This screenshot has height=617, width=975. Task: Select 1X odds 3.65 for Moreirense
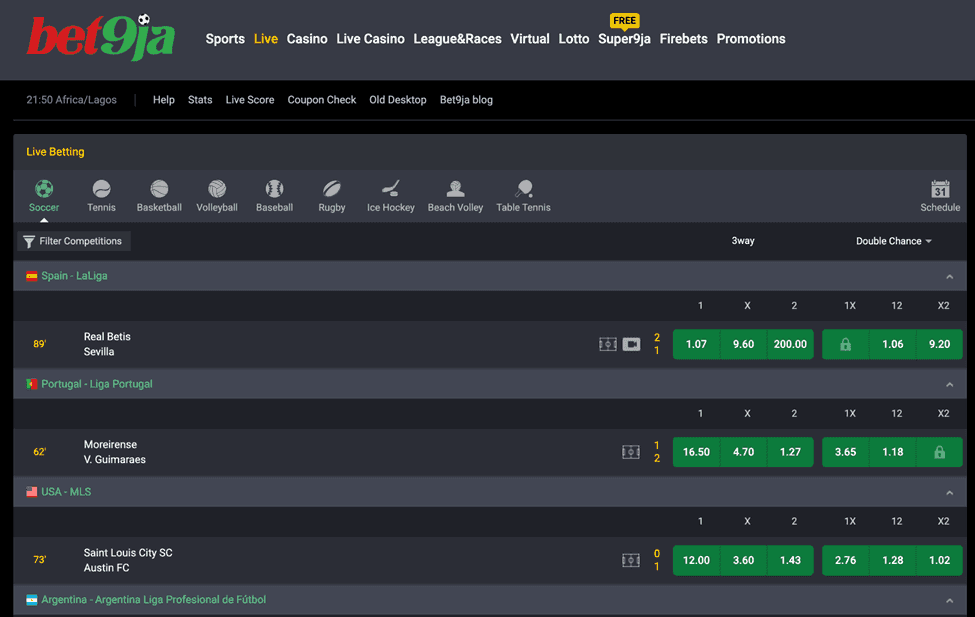coord(845,452)
